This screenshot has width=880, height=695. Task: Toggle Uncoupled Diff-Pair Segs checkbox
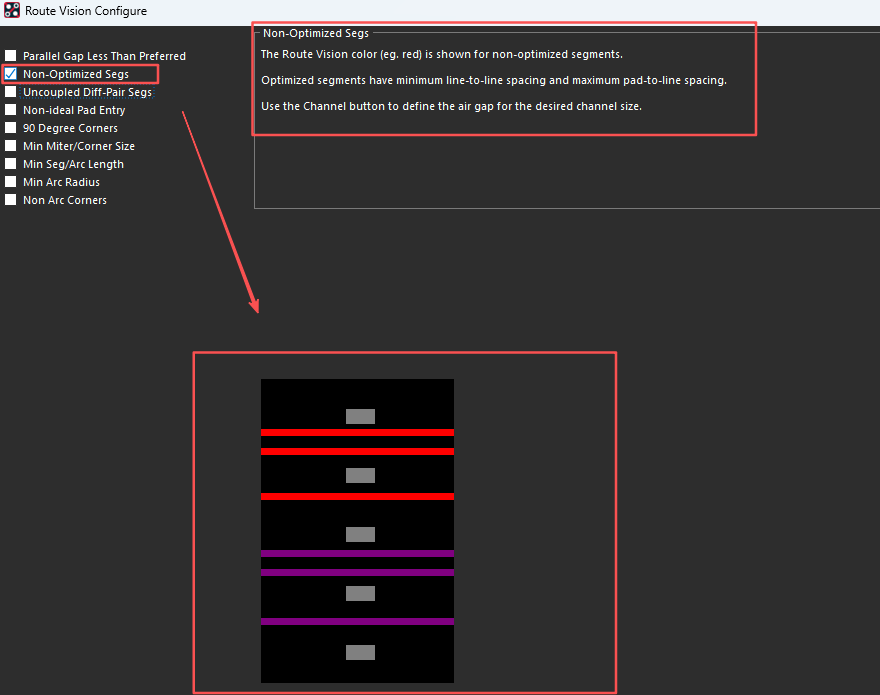pos(11,92)
